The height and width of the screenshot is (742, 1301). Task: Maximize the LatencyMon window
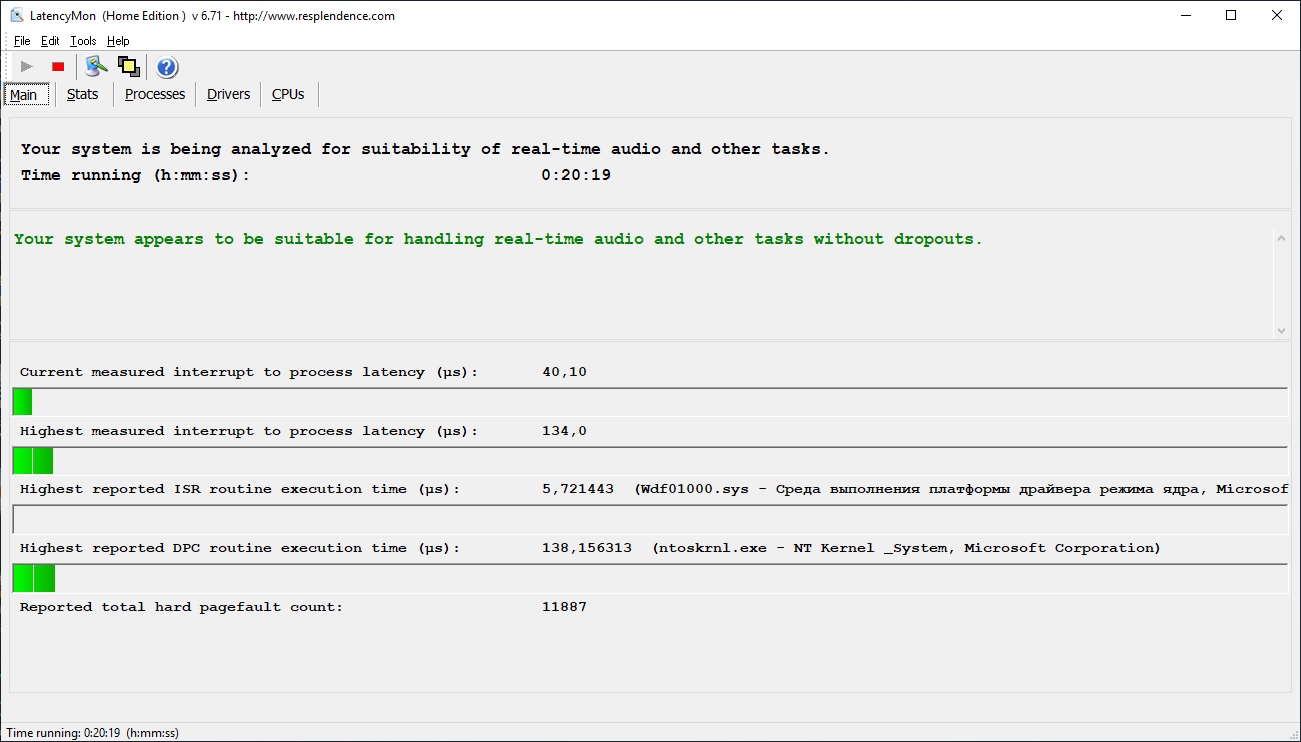(x=1231, y=15)
